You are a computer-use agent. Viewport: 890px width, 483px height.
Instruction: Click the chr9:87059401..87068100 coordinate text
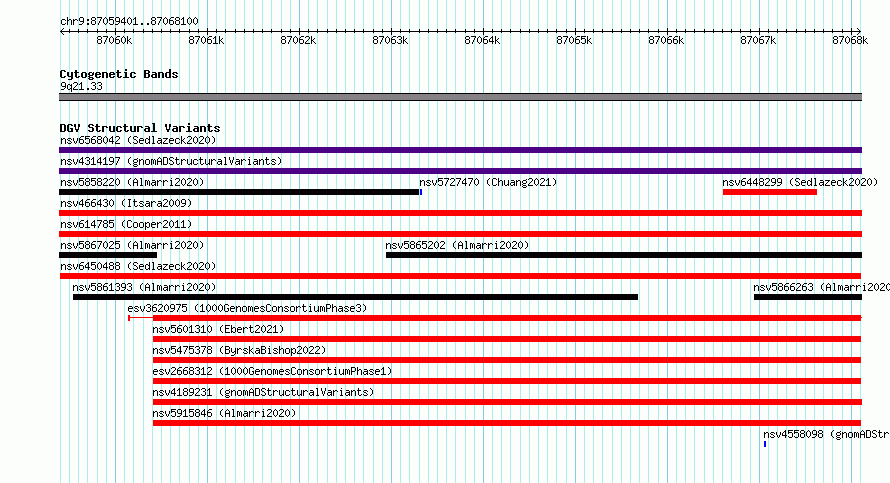pyautogui.click(x=129, y=21)
